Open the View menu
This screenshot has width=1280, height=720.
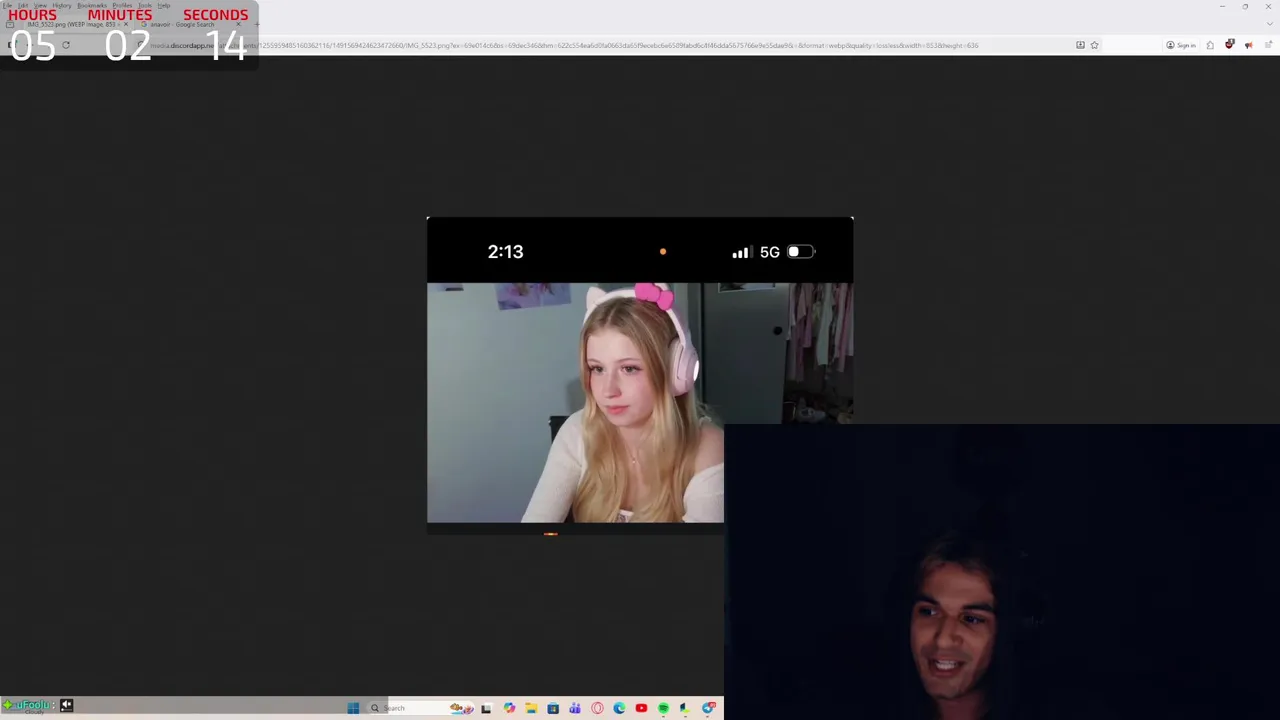(40, 5)
